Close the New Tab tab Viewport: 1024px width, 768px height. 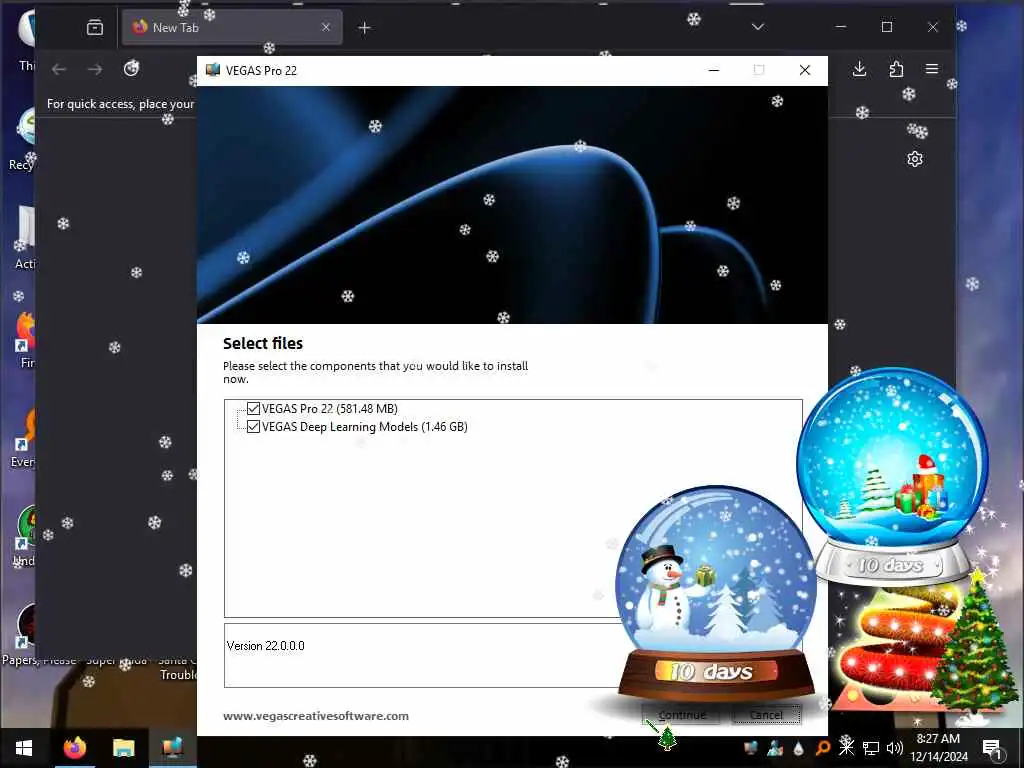(326, 27)
